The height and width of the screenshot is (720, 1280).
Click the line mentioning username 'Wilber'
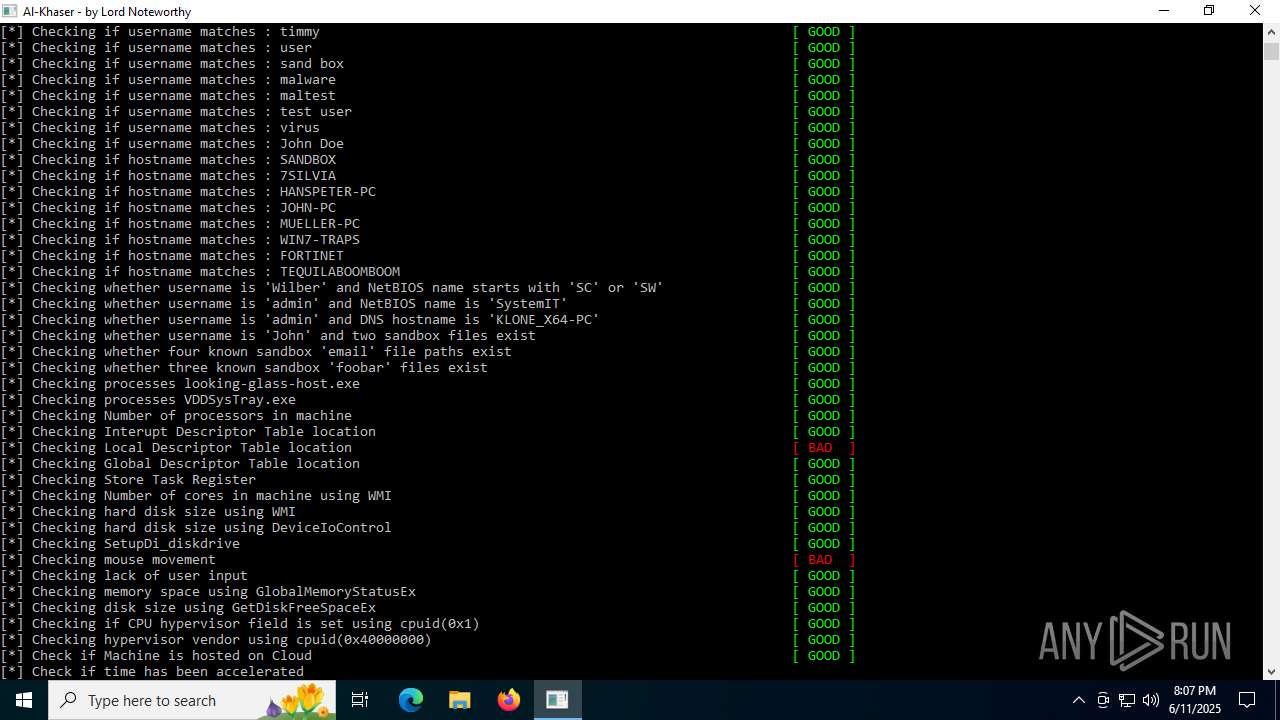pyautogui.click(x=332, y=288)
